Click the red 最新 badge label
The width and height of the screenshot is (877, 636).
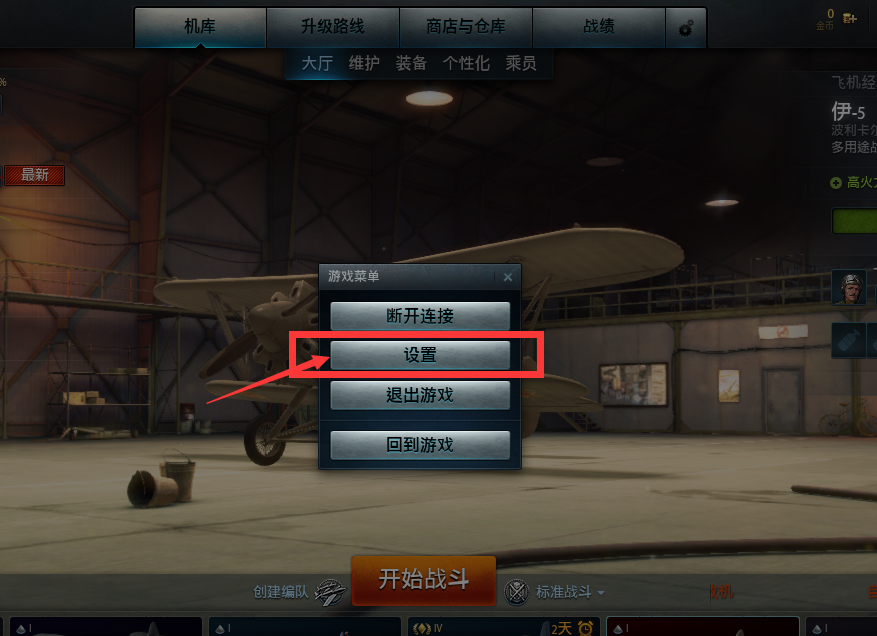point(35,175)
